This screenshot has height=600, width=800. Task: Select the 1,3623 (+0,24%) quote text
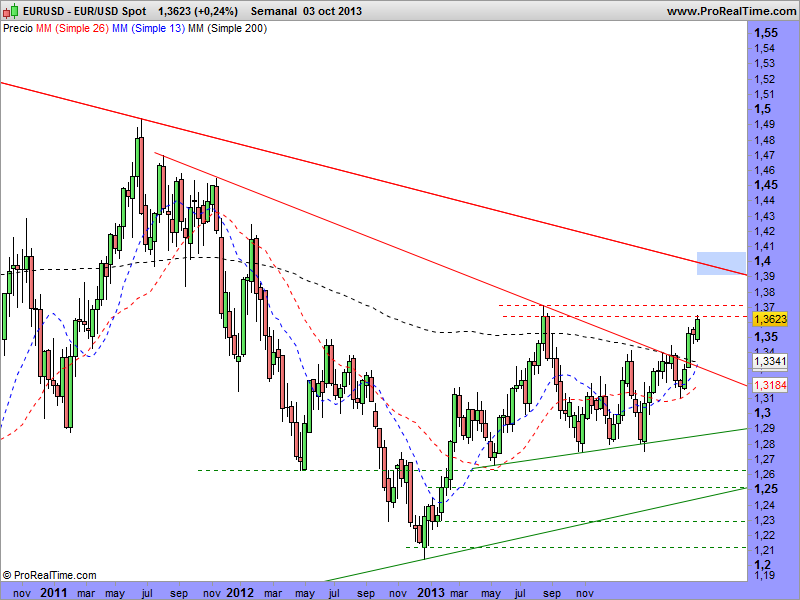coord(198,11)
